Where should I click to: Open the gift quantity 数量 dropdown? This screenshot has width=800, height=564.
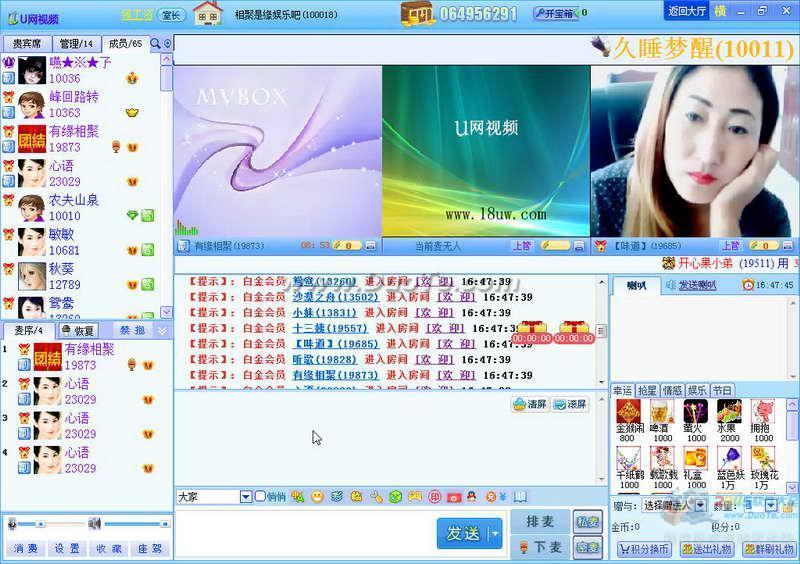coord(771,505)
